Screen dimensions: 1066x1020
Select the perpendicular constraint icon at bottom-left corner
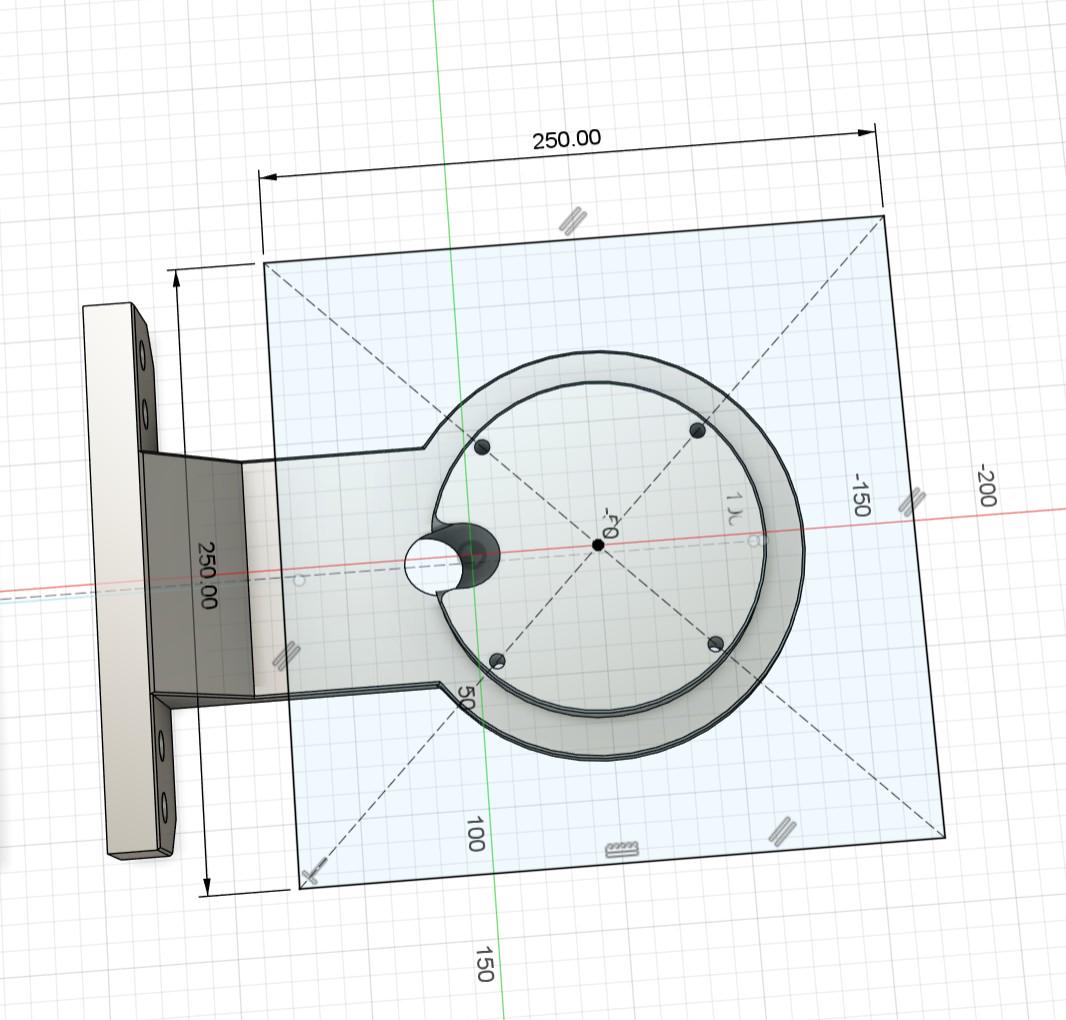(313, 872)
